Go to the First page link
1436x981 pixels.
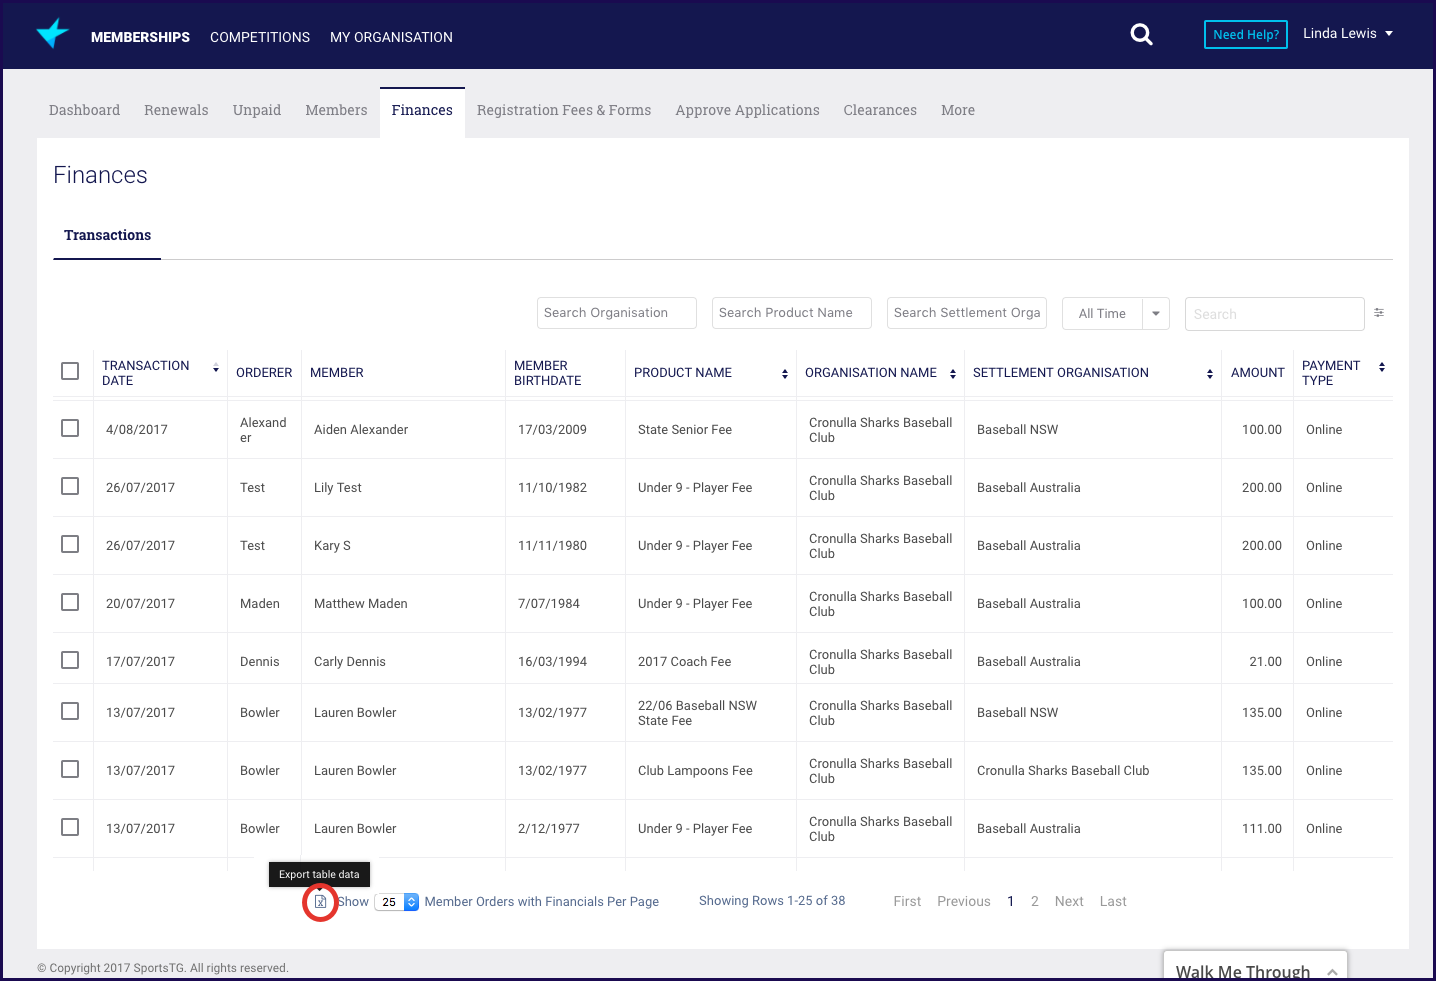pyautogui.click(x=907, y=901)
